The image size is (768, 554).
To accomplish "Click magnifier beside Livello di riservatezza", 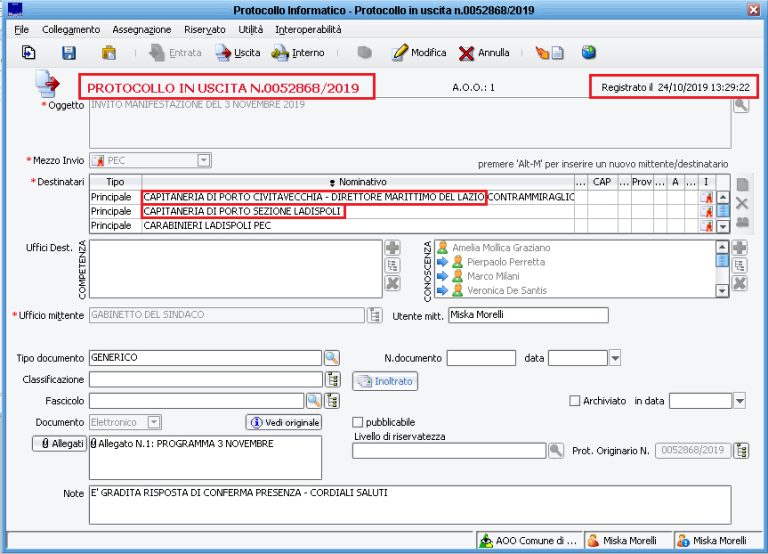I will point(555,450).
